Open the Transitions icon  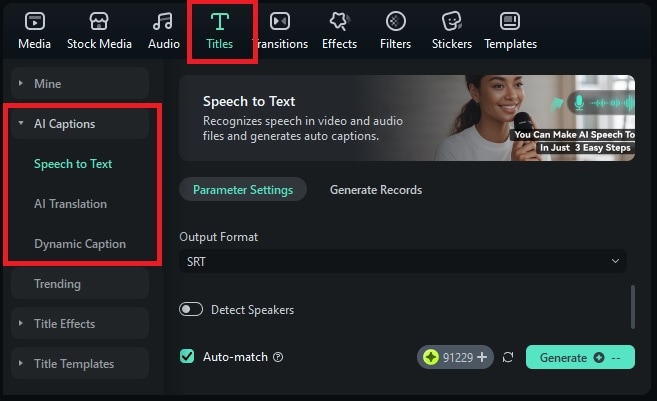click(x=280, y=21)
